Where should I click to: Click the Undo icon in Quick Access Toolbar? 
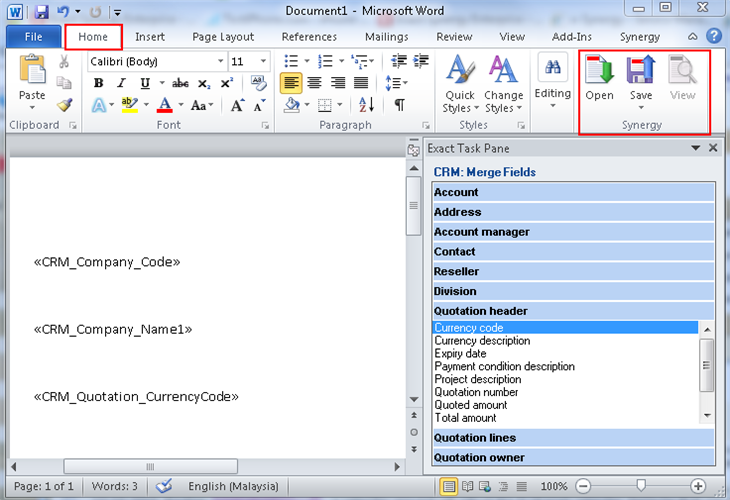point(63,11)
